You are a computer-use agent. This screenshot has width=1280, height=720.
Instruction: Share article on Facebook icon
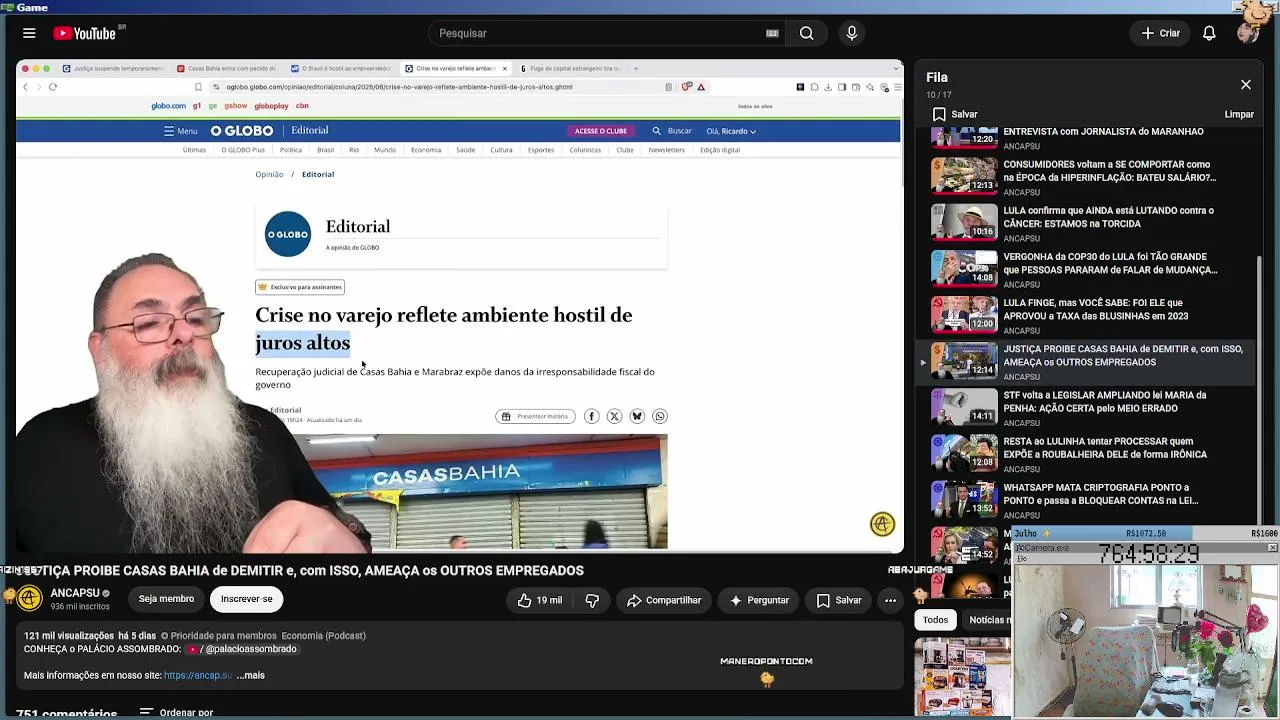[x=592, y=416]
